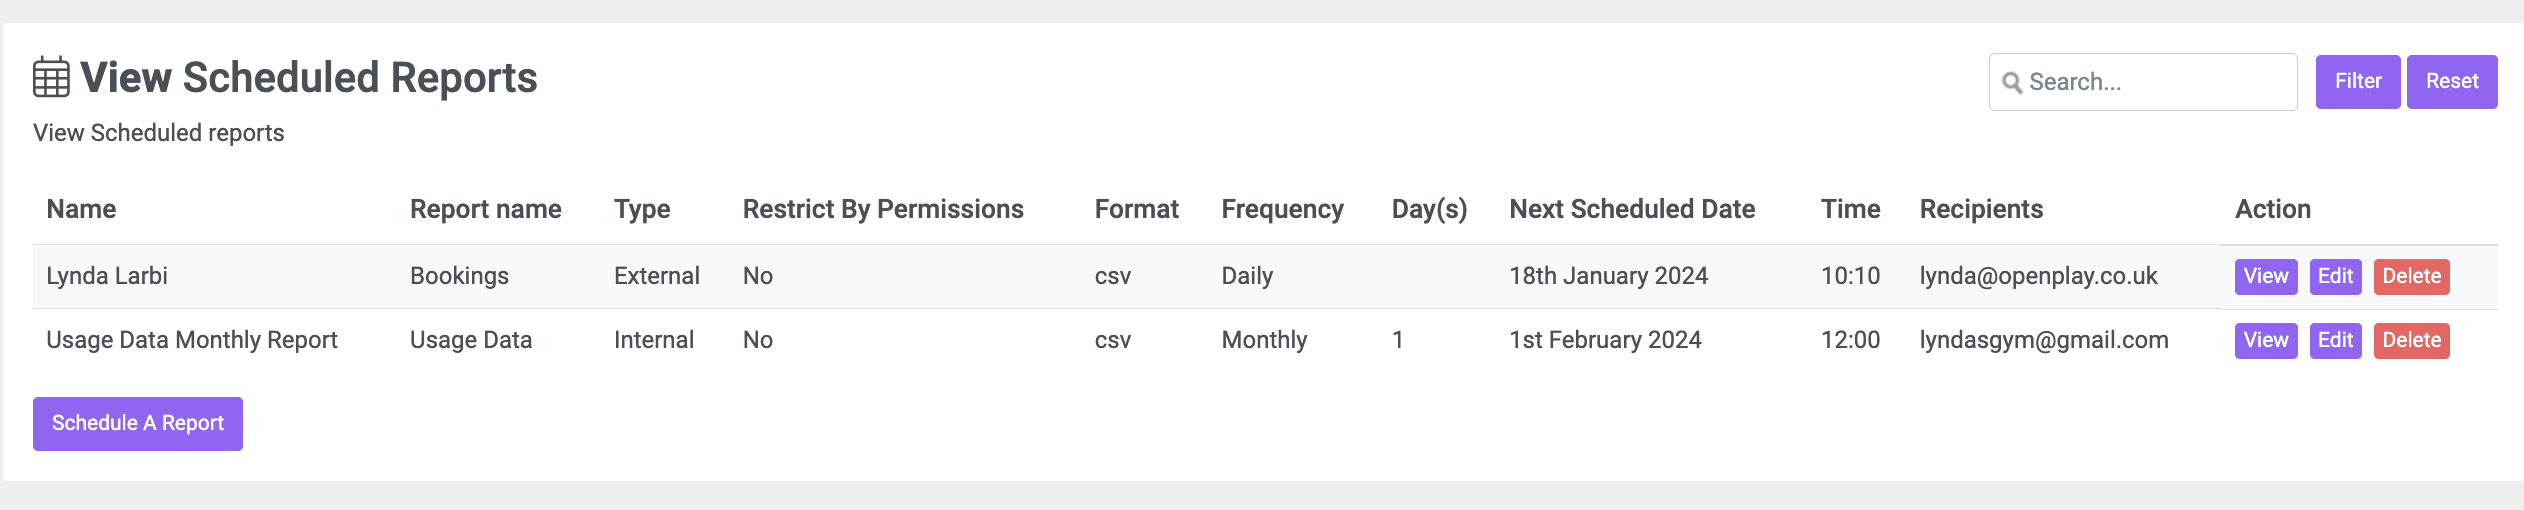The image size is (2524, 510).
Task: View the Usage Data Monthly Report
Action: coord(2266,340)
